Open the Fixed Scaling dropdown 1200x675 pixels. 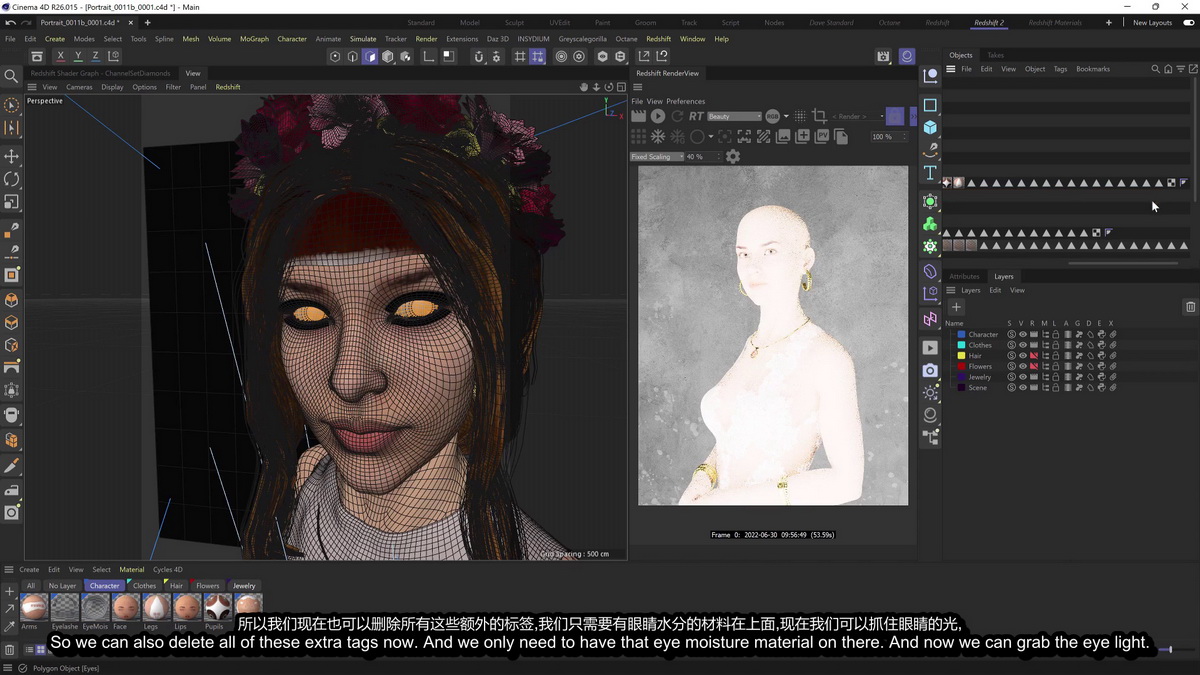(x=656, y=157)
